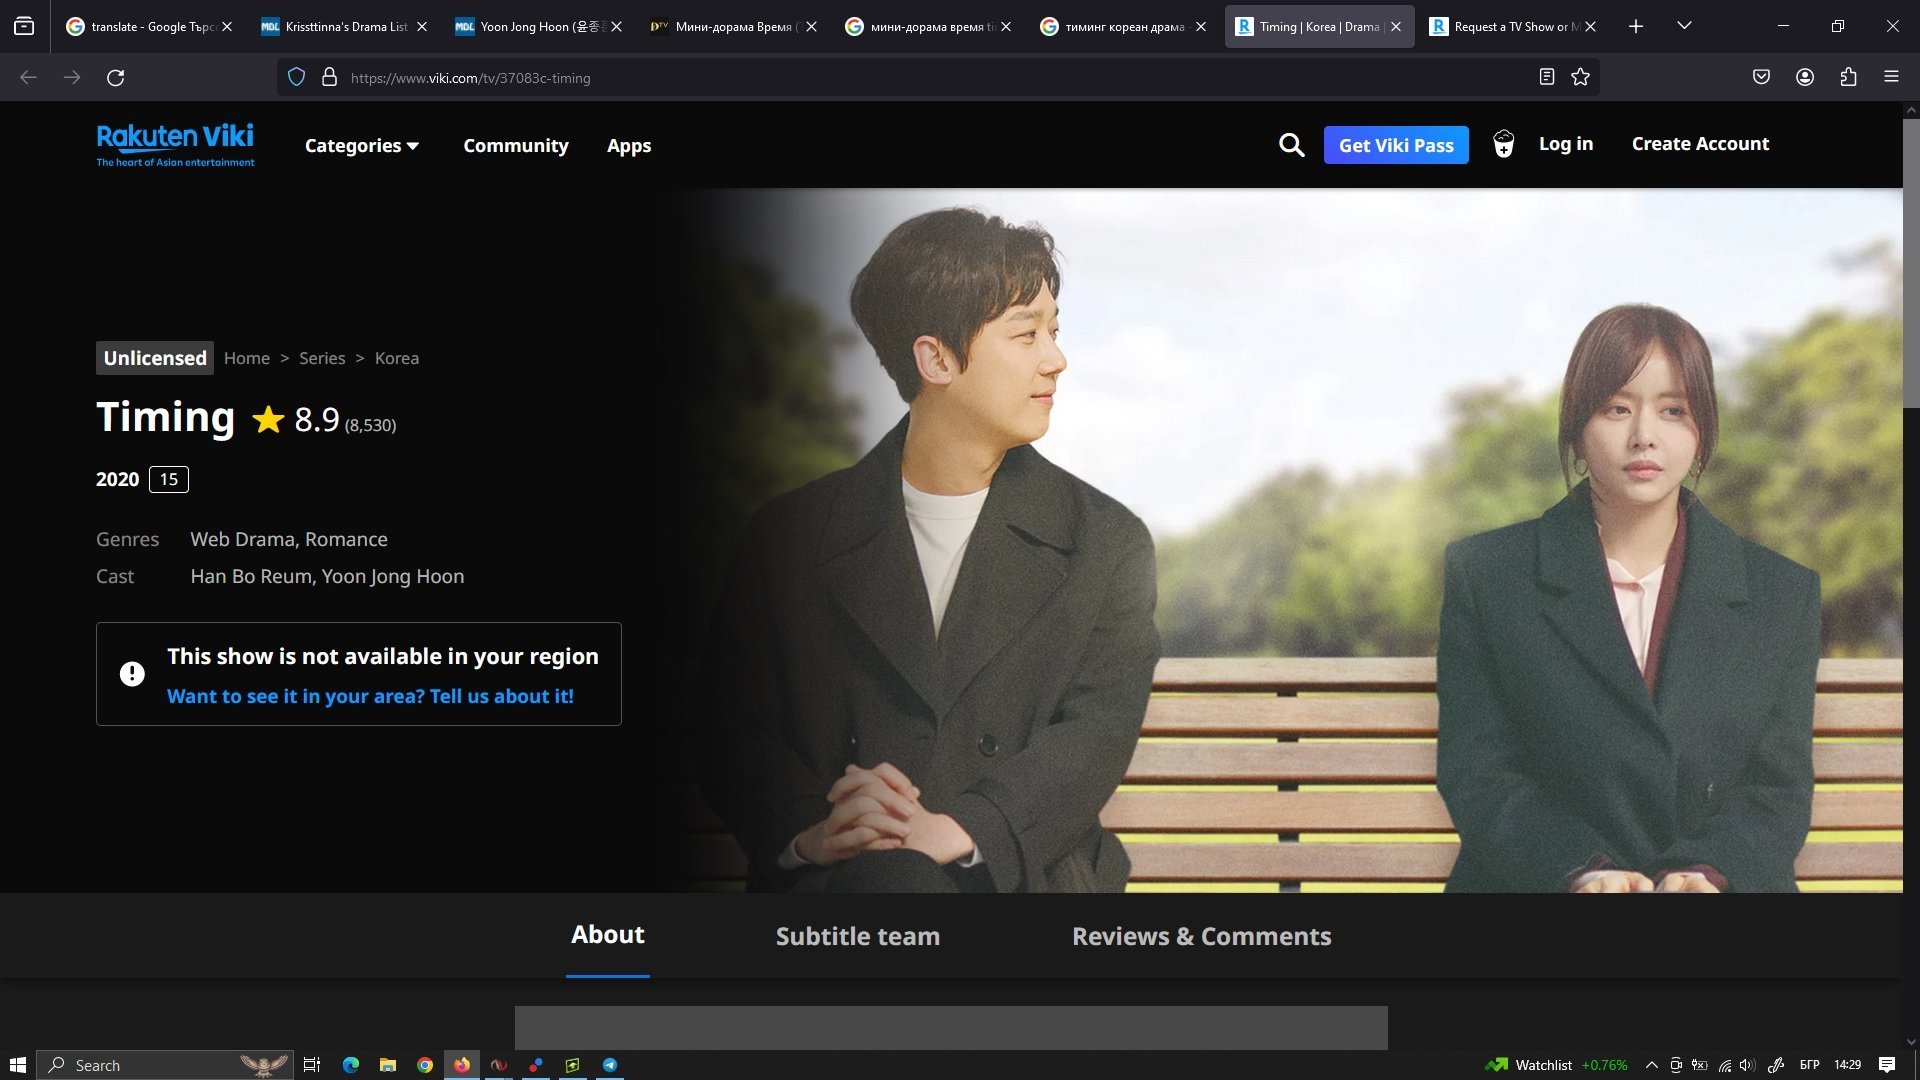Show hidden system tray icons chevron
1920x1080 pixels.
(1651, 1065)
